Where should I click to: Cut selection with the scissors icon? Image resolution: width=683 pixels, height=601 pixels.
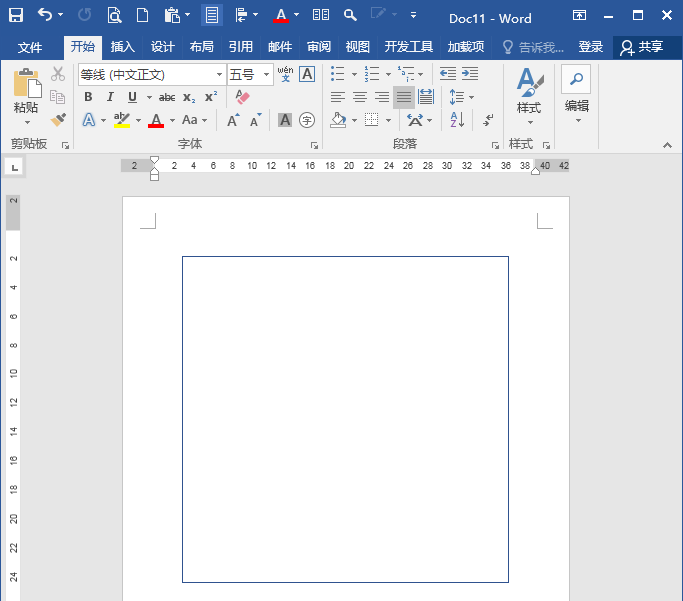pyautogui.click(x=57, y=74)
